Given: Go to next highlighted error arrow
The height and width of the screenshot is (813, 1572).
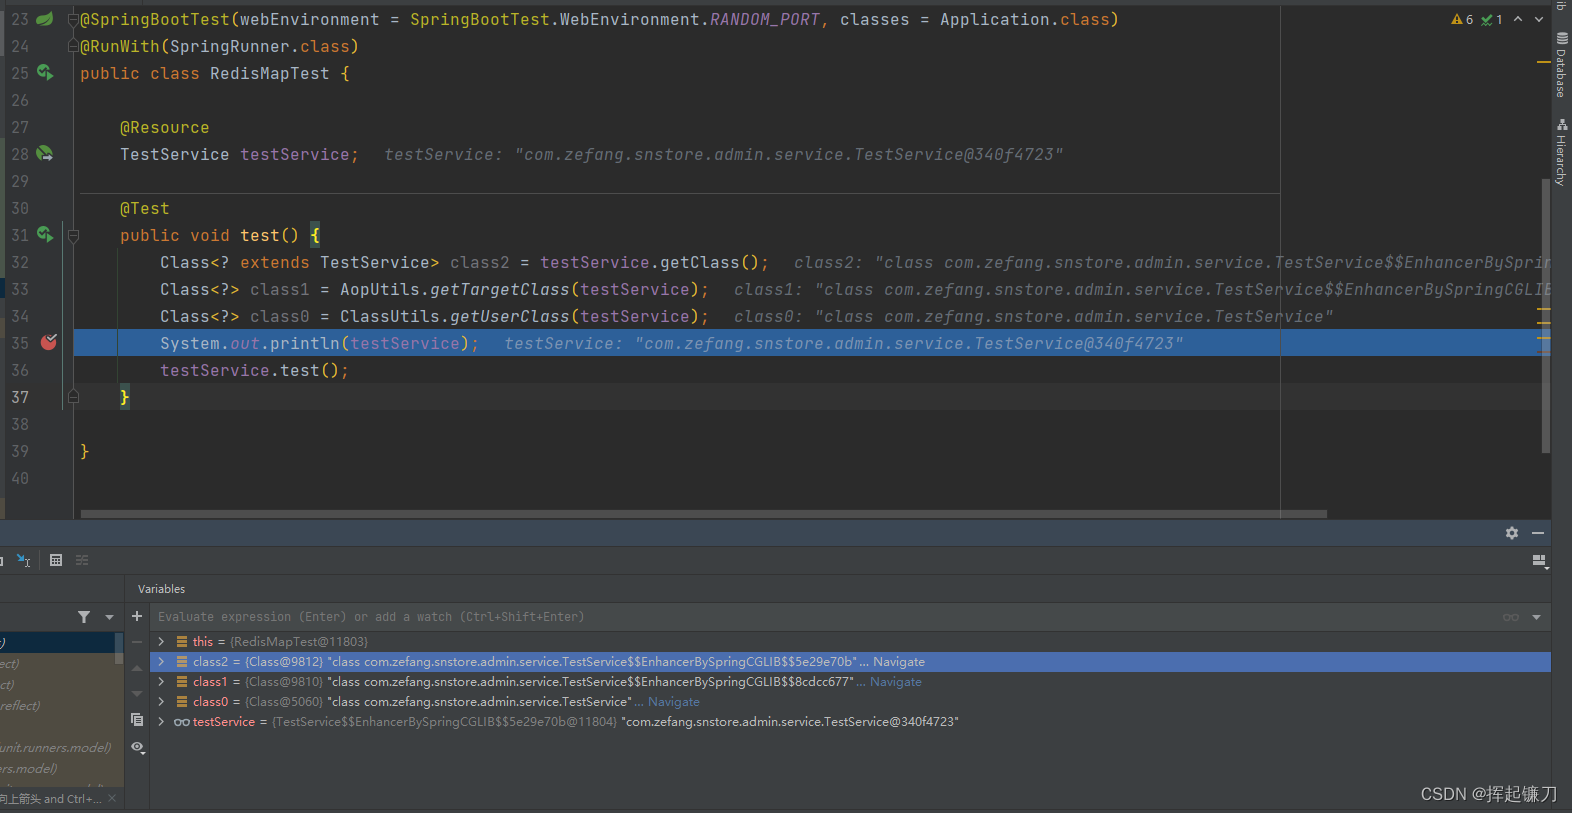Looking at the screenshot, I should coord(1539,19).
